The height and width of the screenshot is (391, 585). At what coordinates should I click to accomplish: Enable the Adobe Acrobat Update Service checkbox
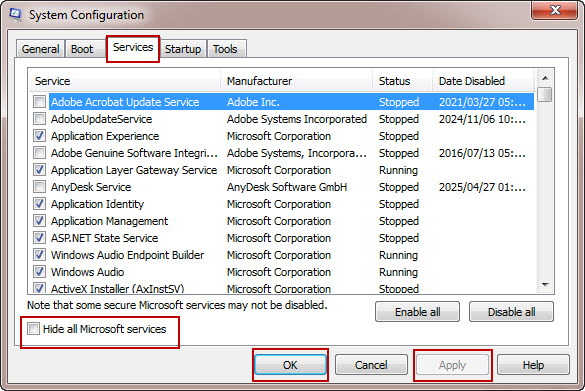click(39, 101)
